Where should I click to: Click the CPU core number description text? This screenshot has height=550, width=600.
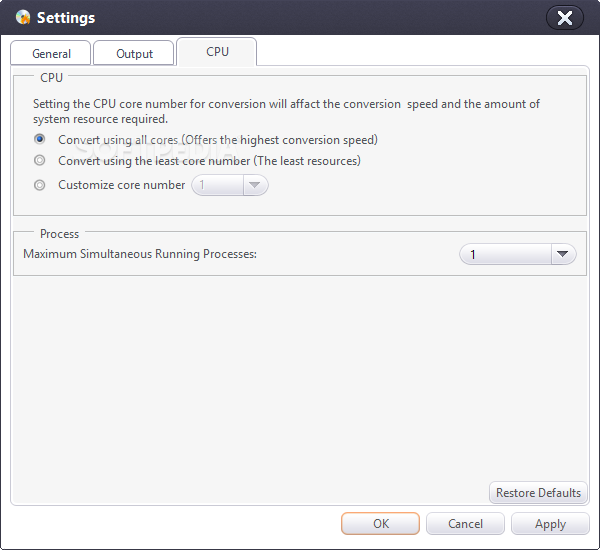point(286,111)
